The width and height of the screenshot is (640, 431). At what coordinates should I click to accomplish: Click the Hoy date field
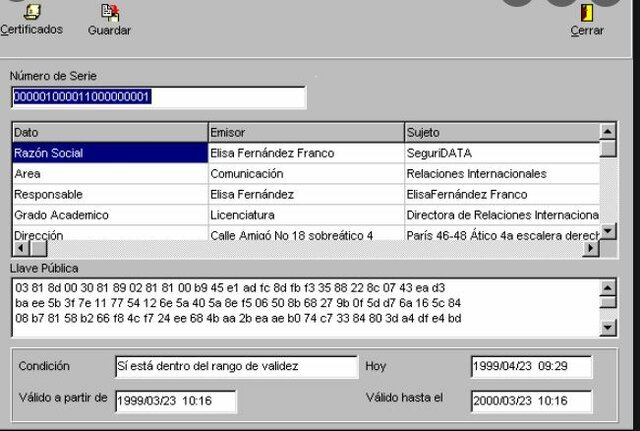tap(531, 367)
